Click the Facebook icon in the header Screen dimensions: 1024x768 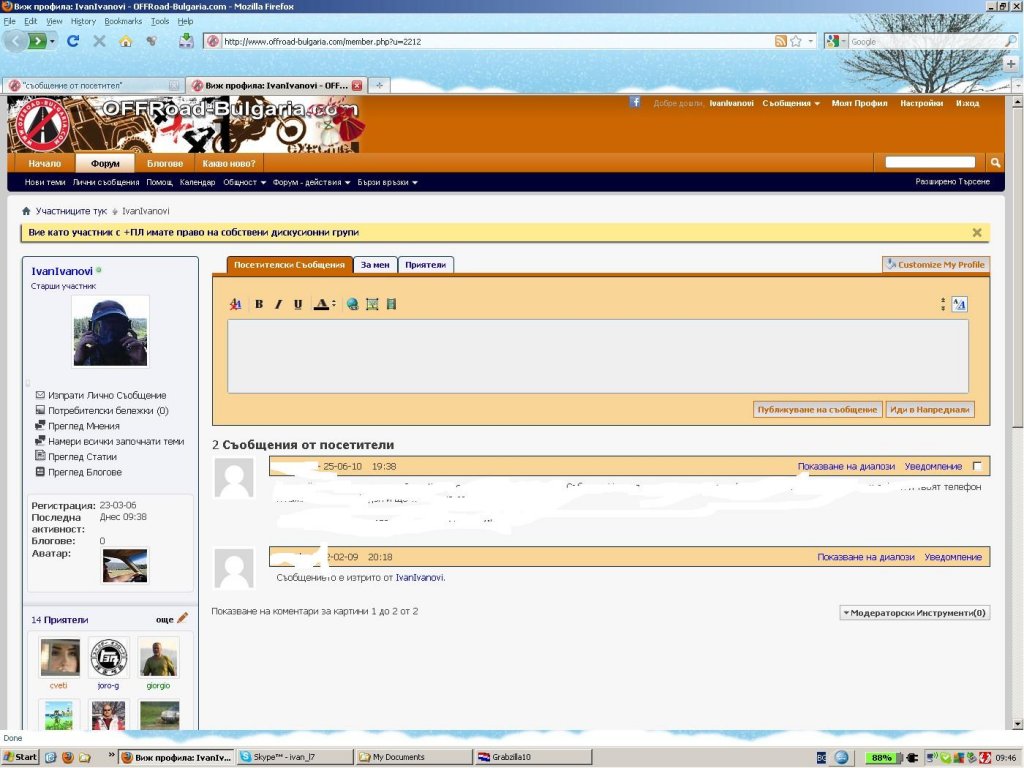(x=635, y=102)
